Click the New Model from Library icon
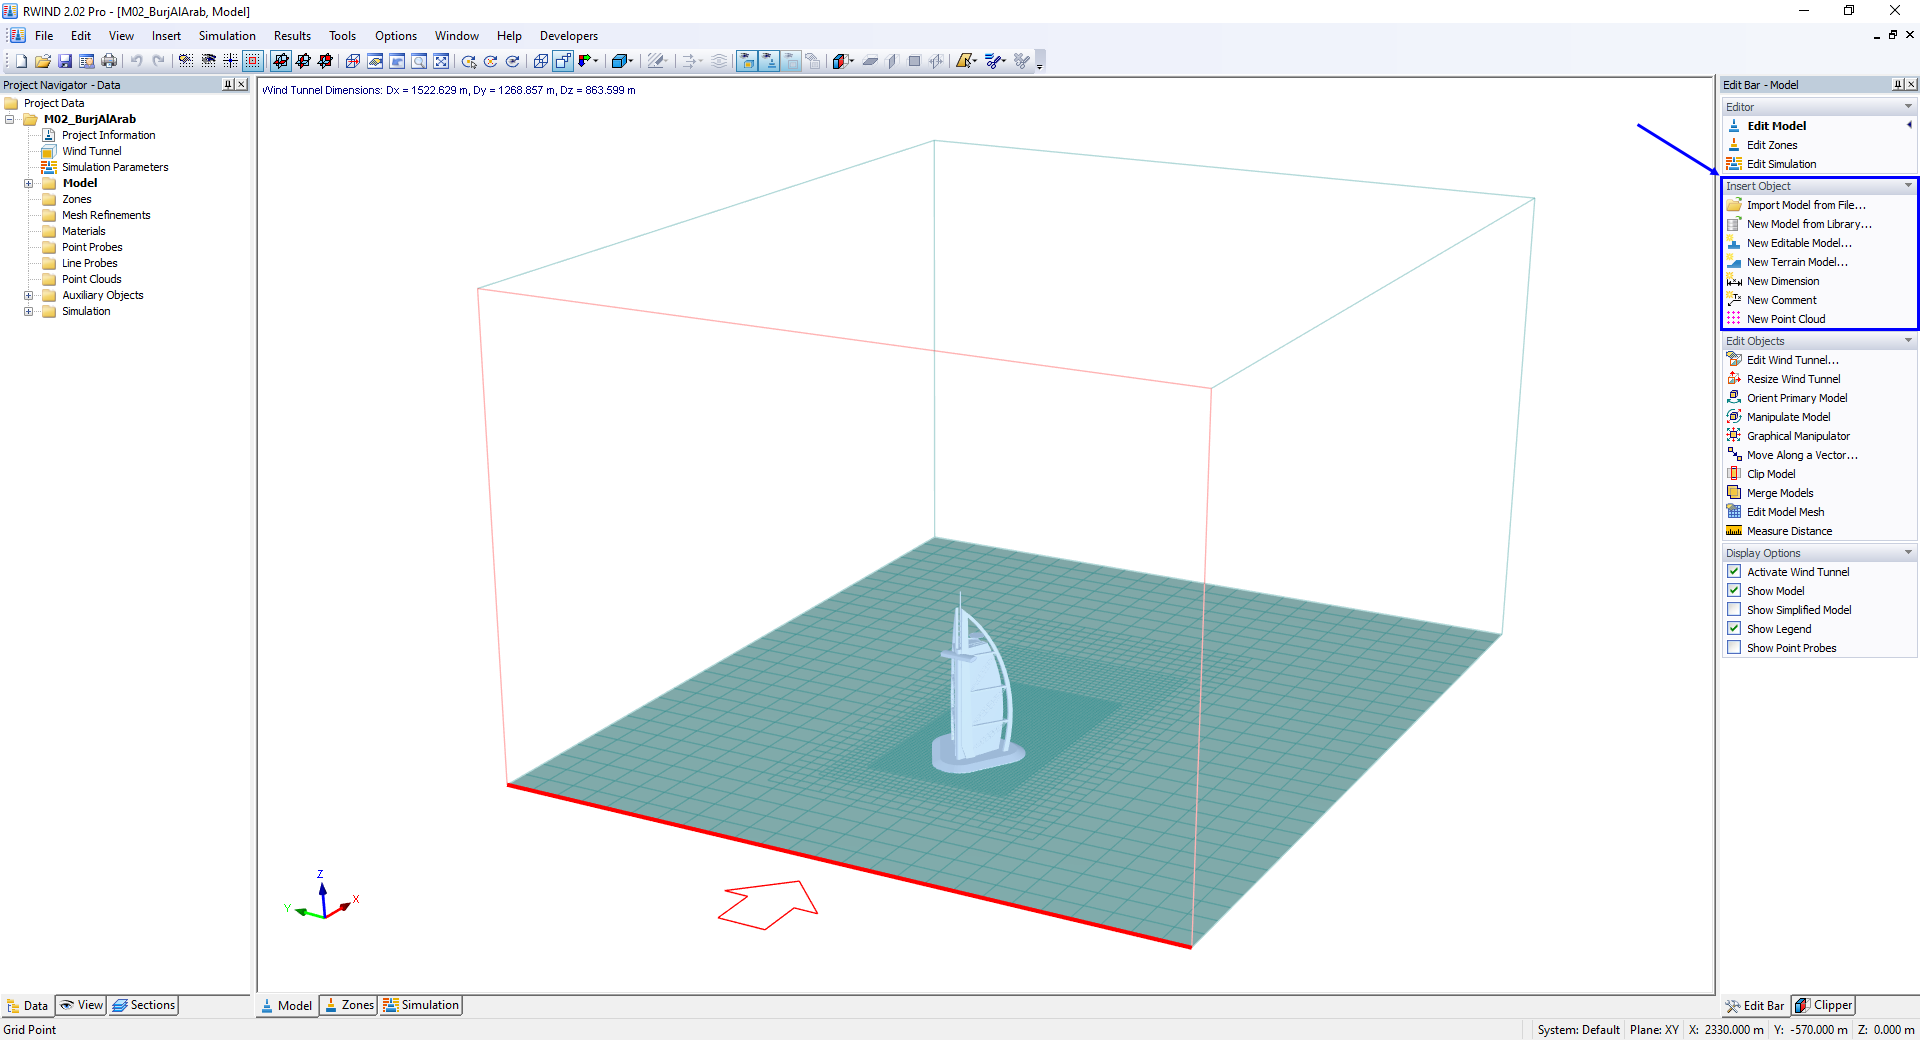The image size is (1920, 1040). 1734,224
